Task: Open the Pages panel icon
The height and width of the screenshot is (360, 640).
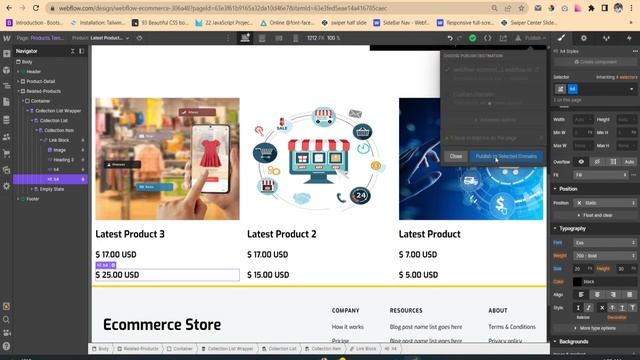Action: [7, 102]
